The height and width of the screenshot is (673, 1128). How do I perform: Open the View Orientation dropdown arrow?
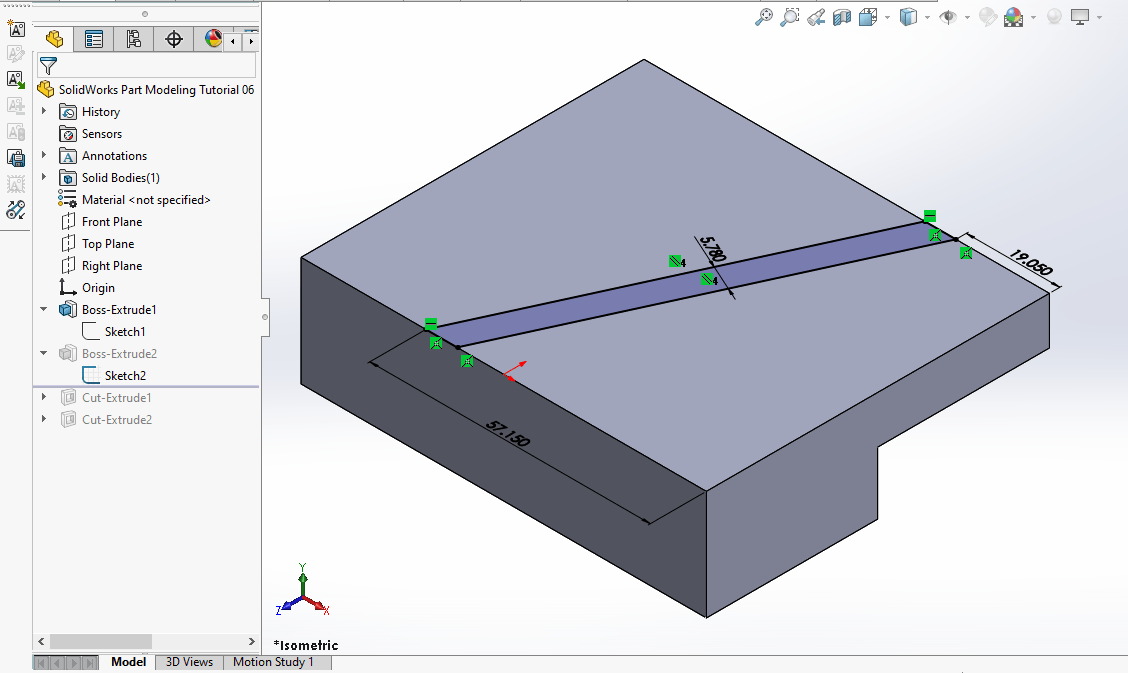point(888,17)
